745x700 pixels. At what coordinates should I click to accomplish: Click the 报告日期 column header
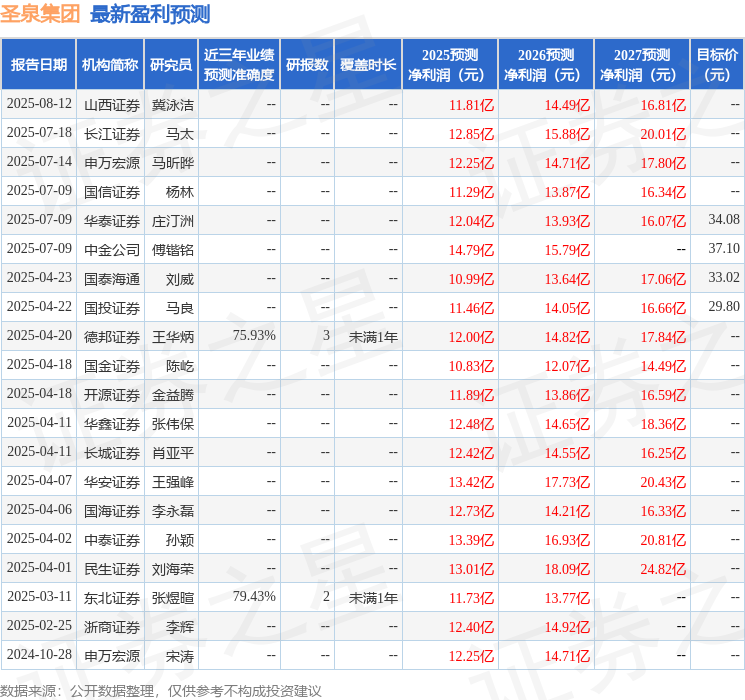click(x=39, y=65)
